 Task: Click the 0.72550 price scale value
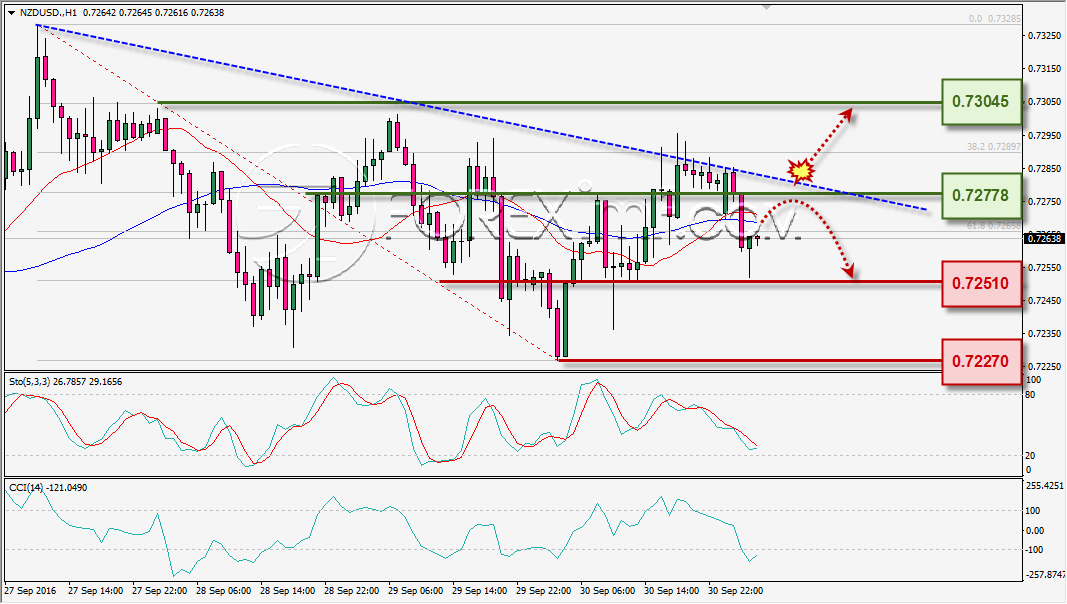[1044, 267]
